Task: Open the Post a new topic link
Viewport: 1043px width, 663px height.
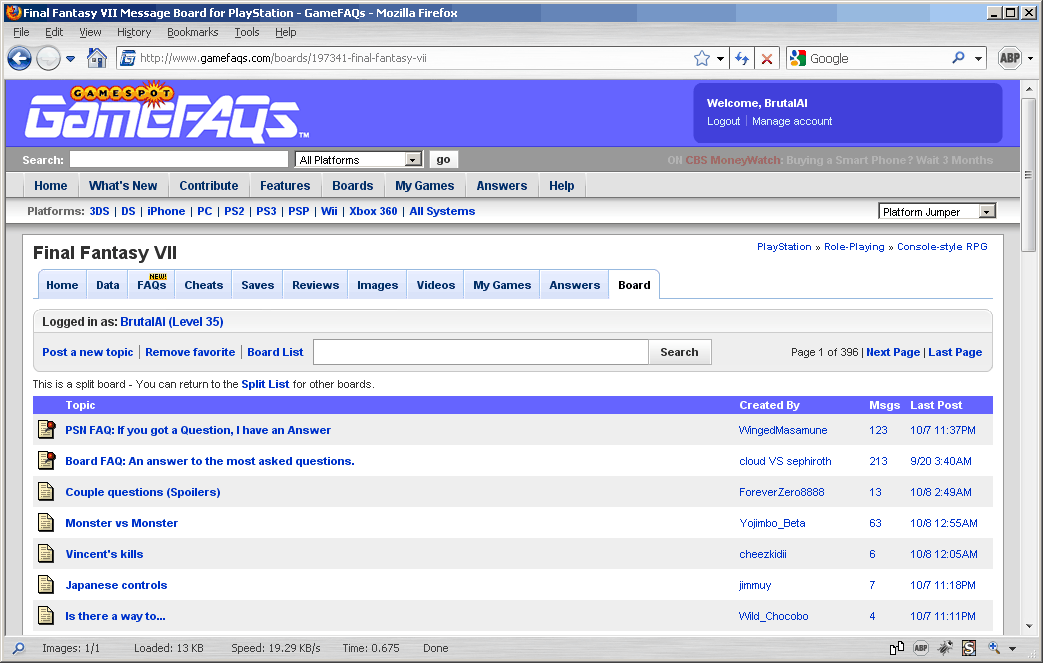Action: pos(87,352)
